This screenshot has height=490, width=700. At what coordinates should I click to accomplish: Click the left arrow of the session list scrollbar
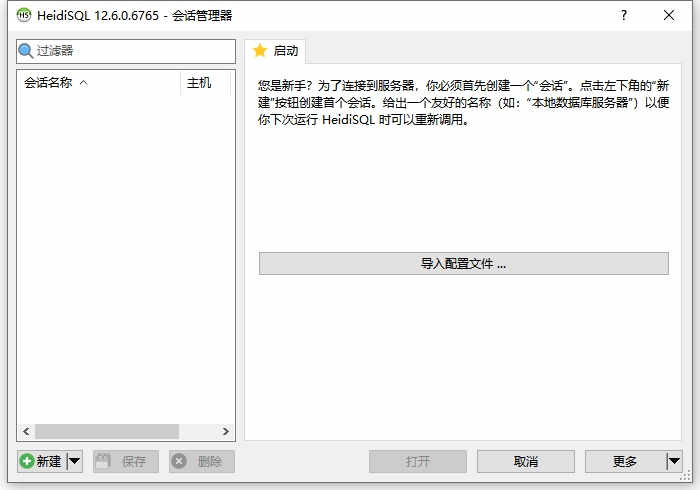click(x=26, y=431)
